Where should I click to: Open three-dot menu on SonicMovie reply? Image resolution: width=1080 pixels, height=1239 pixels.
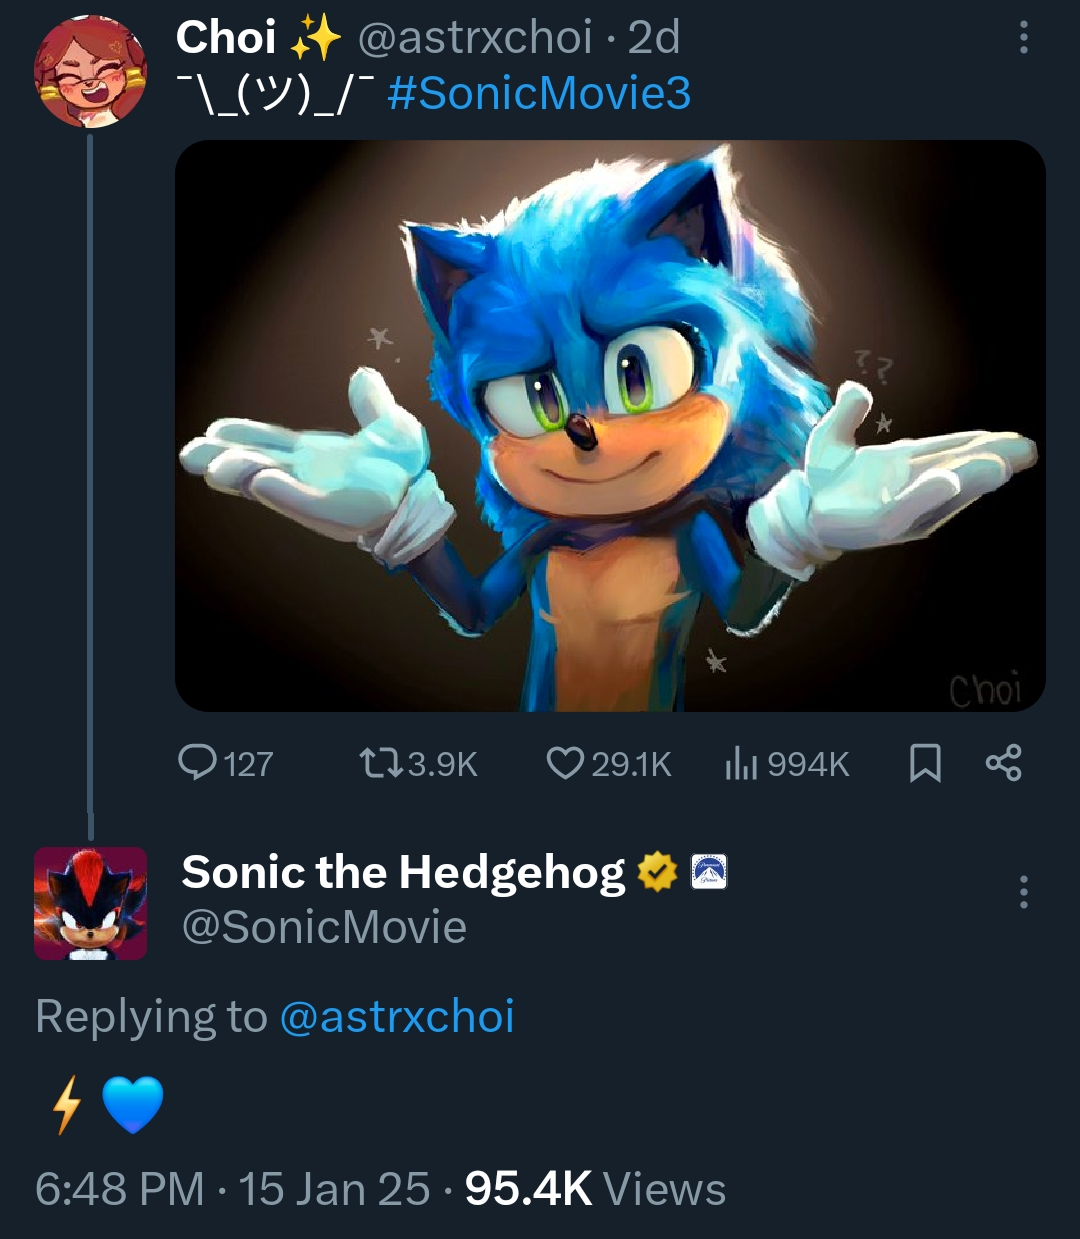1023,892
